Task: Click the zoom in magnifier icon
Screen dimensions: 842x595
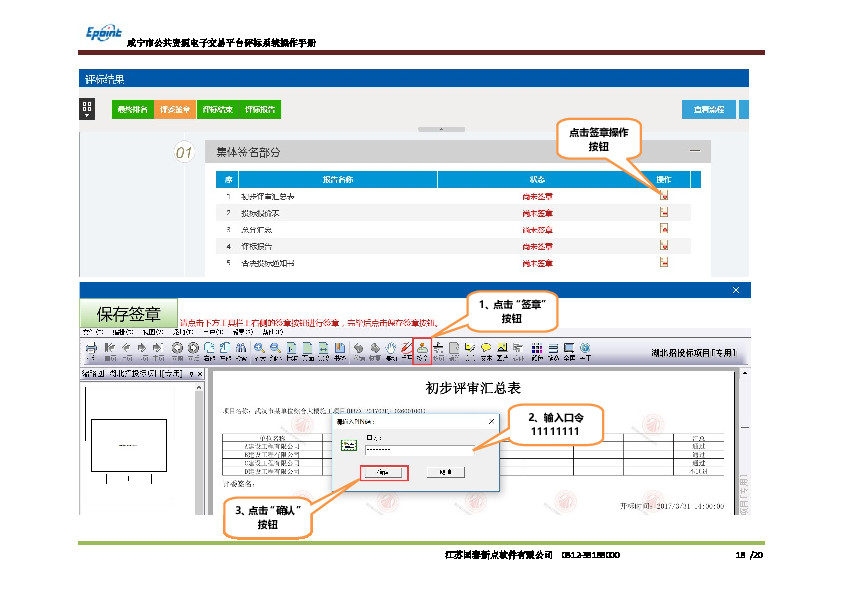Action: pyautogui.click(x=258, y=349)
